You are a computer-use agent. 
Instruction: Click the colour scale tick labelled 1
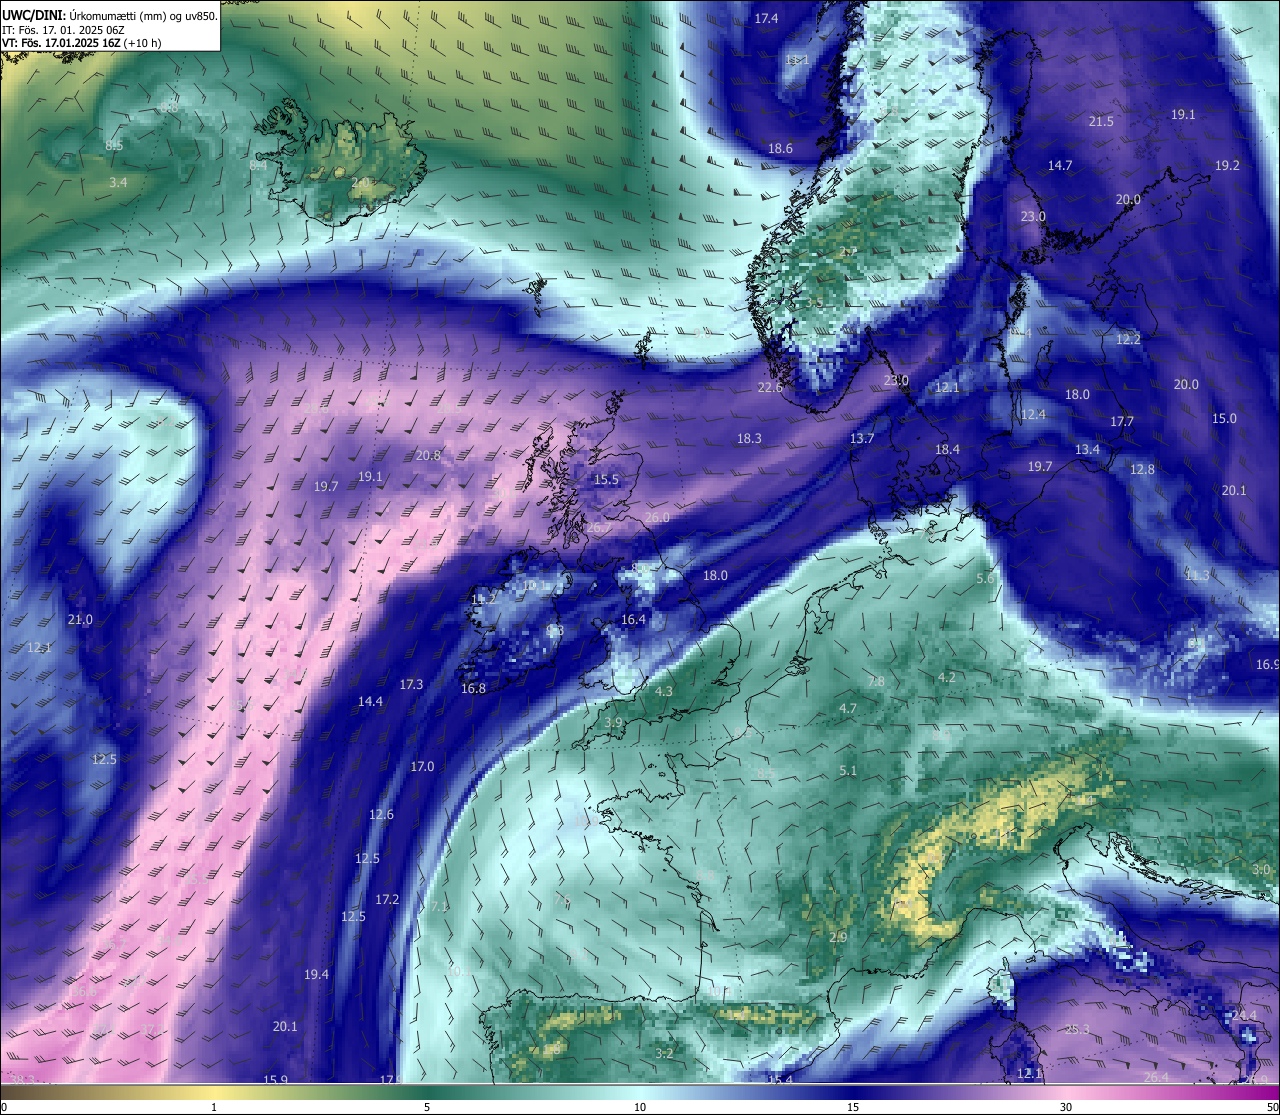click(214, 1107)
